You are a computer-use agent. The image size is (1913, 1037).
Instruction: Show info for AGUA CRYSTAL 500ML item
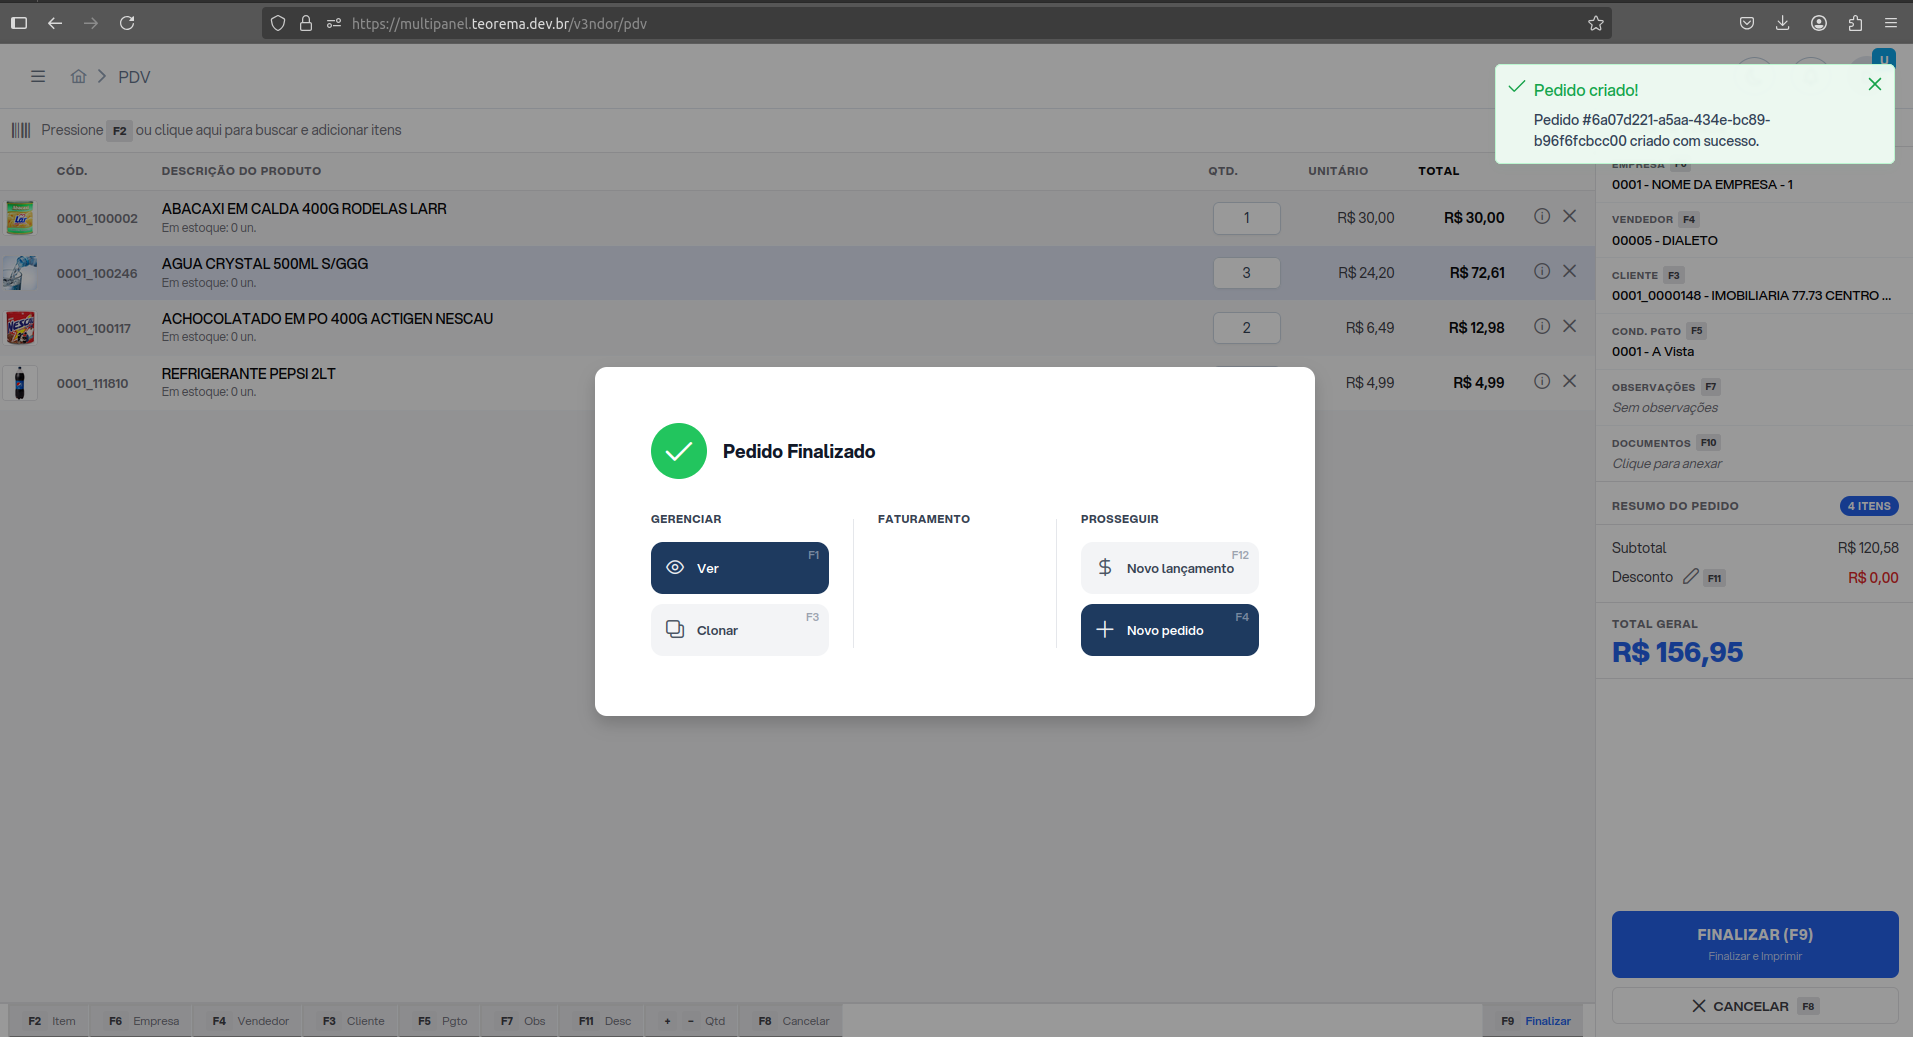[x=1542, y=271]
